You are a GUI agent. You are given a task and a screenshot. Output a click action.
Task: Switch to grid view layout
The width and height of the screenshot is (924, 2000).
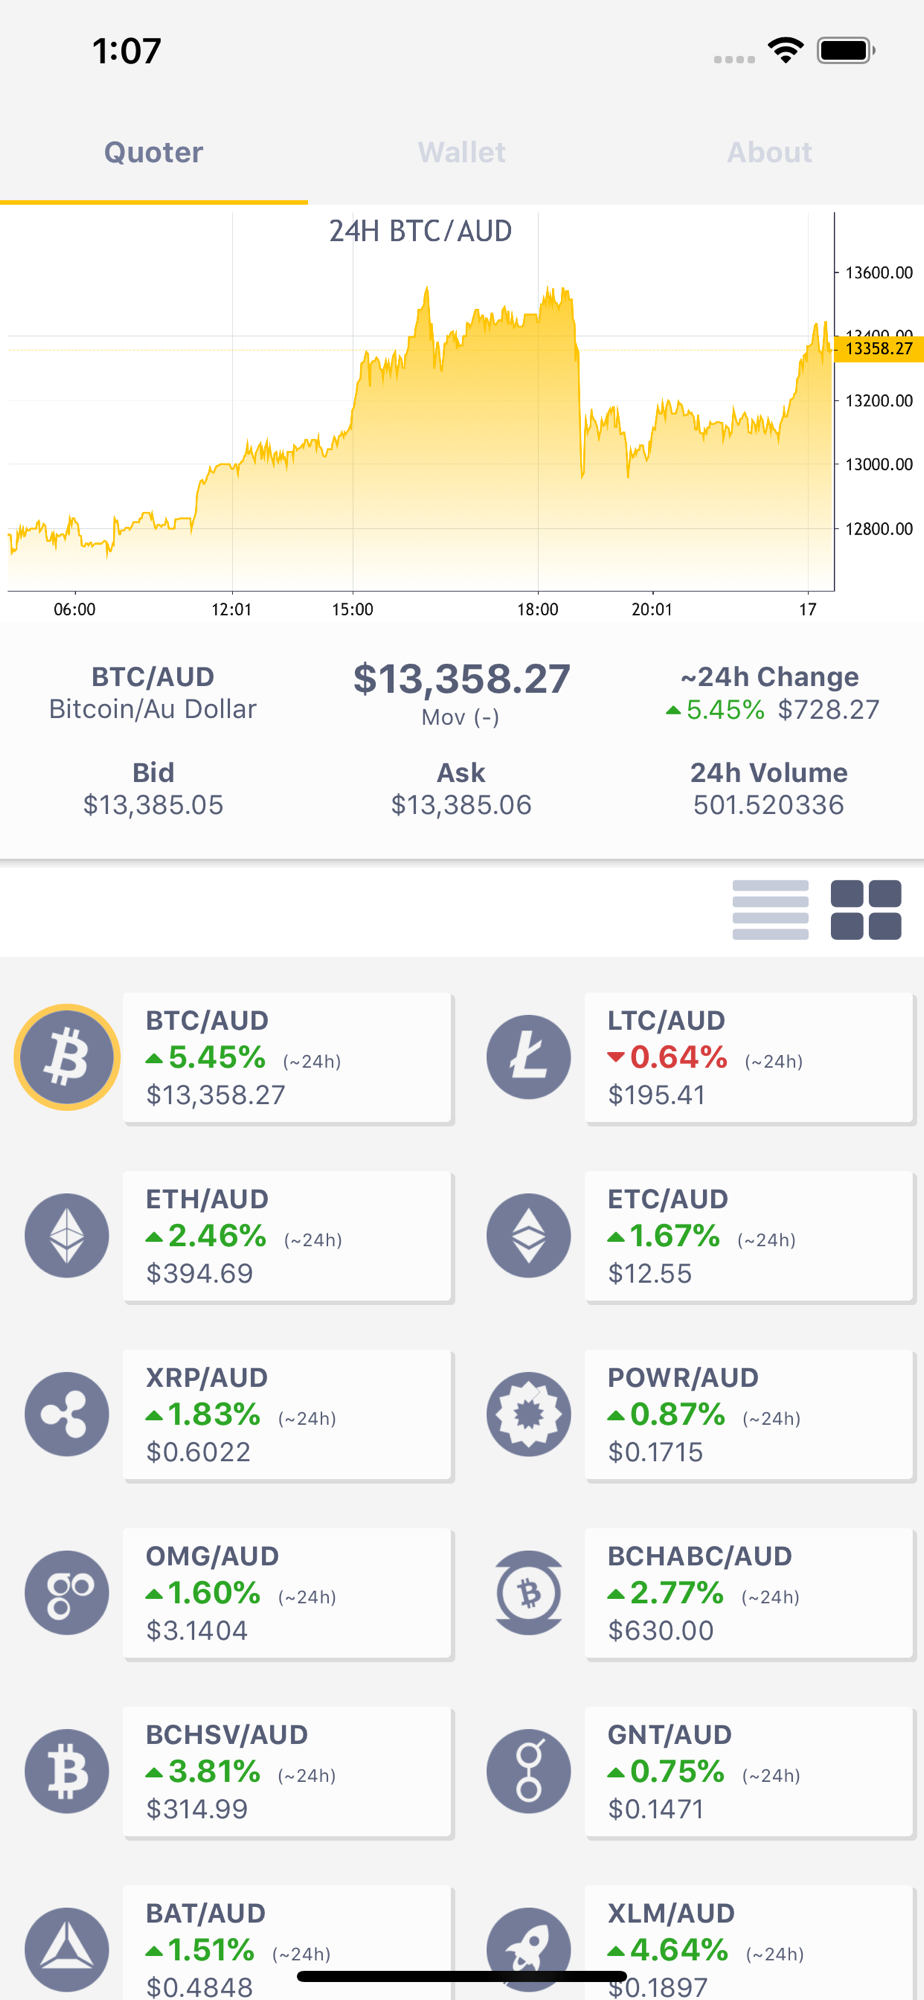(866, 910)
